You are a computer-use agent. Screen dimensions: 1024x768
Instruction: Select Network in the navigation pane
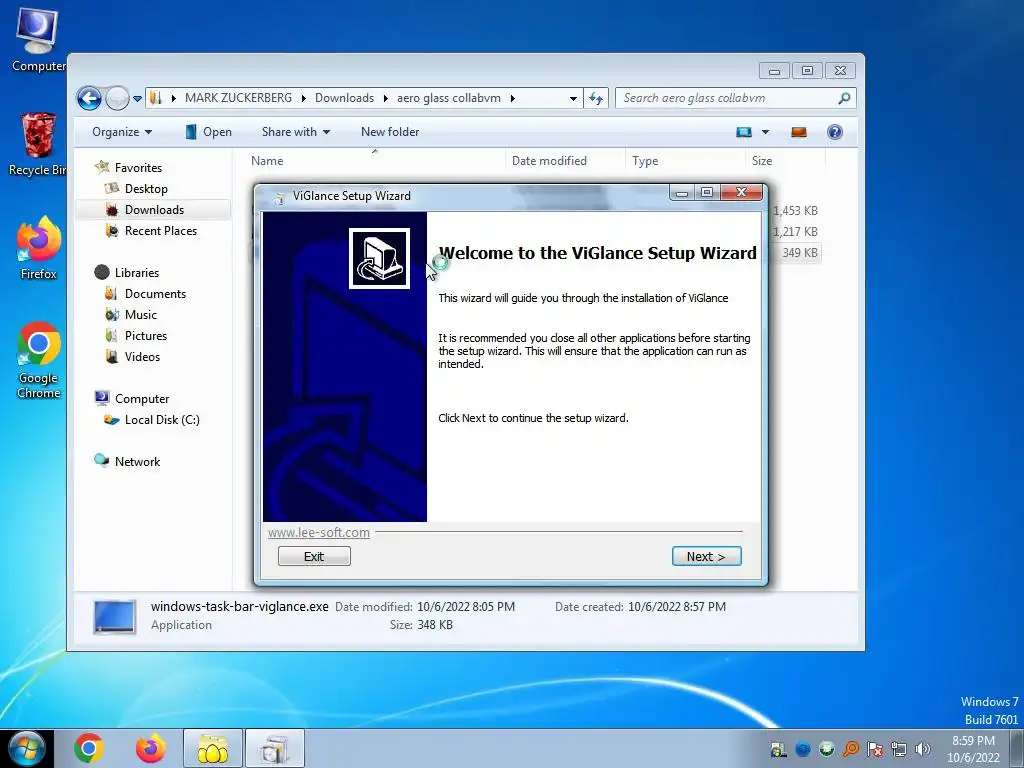click(137, 462)
